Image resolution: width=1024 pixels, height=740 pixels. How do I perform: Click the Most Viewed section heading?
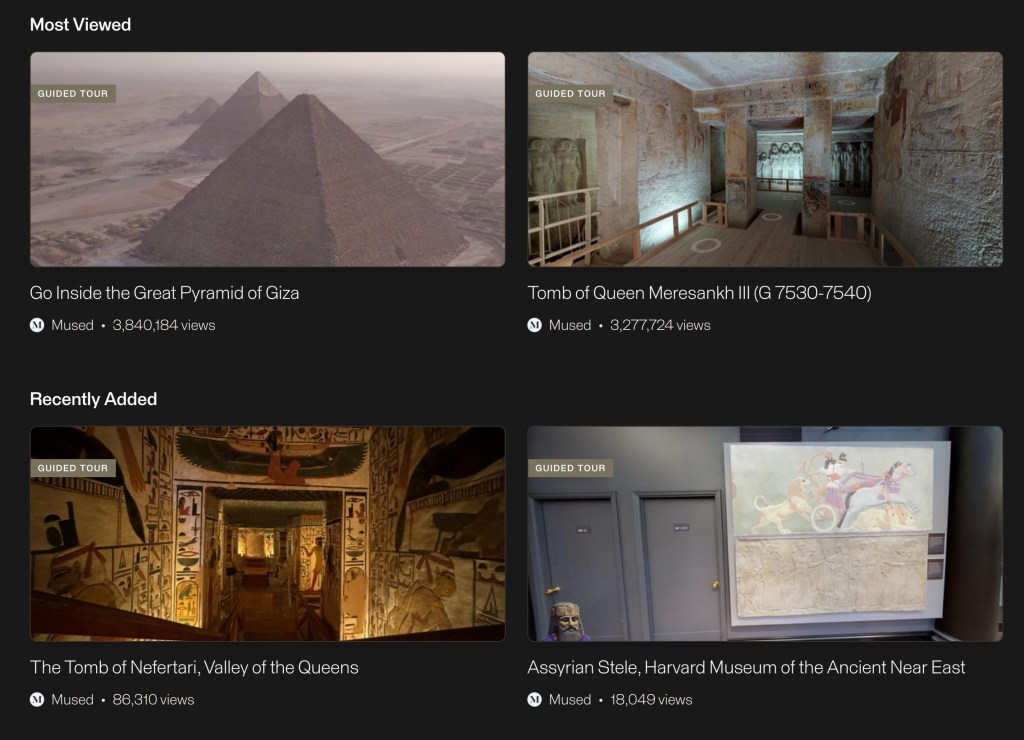[80, 25]
